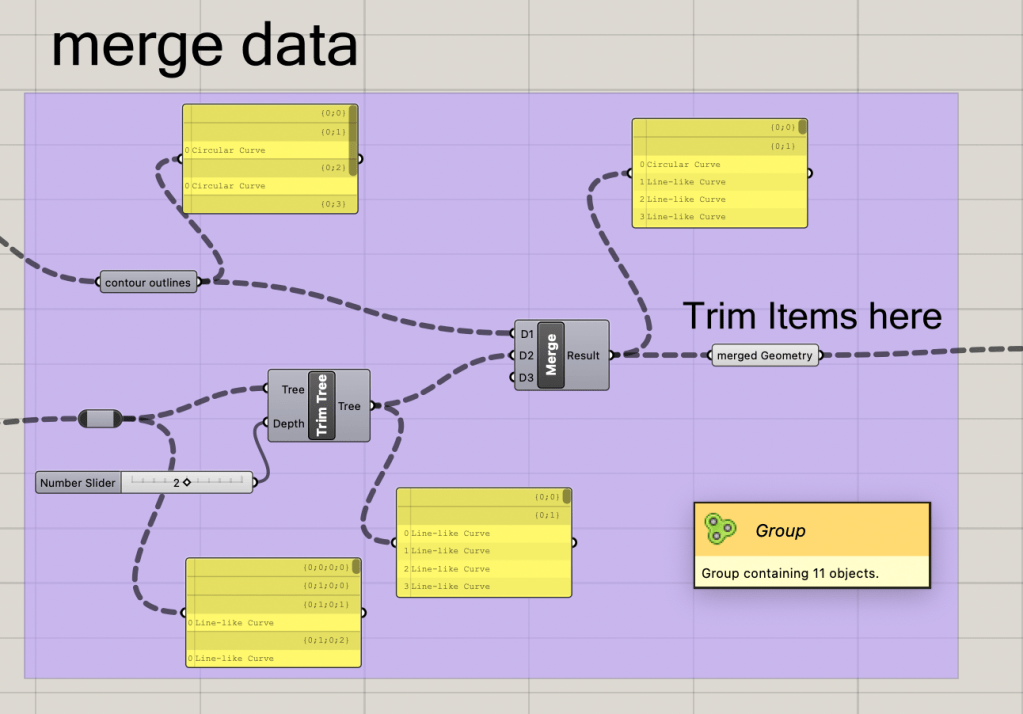
Task: Select the contour outlines parameter
Action: tap(148, 283)
